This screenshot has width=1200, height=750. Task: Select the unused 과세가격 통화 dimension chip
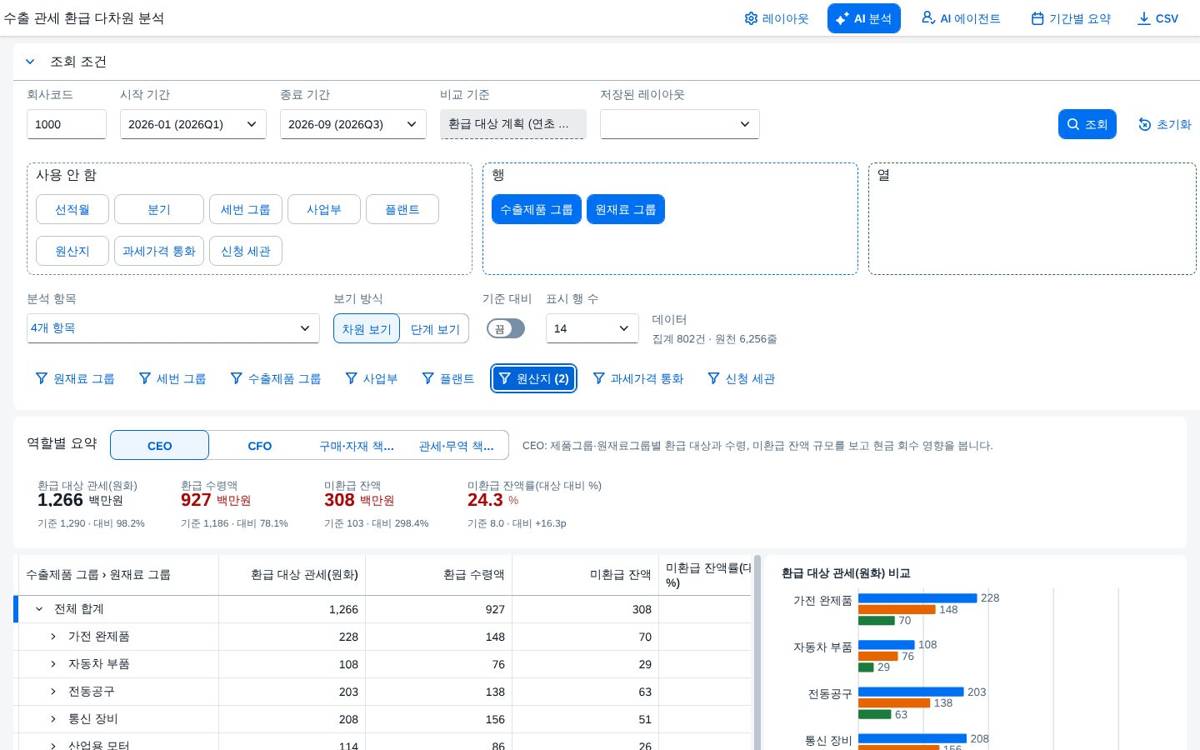point(159,251)
